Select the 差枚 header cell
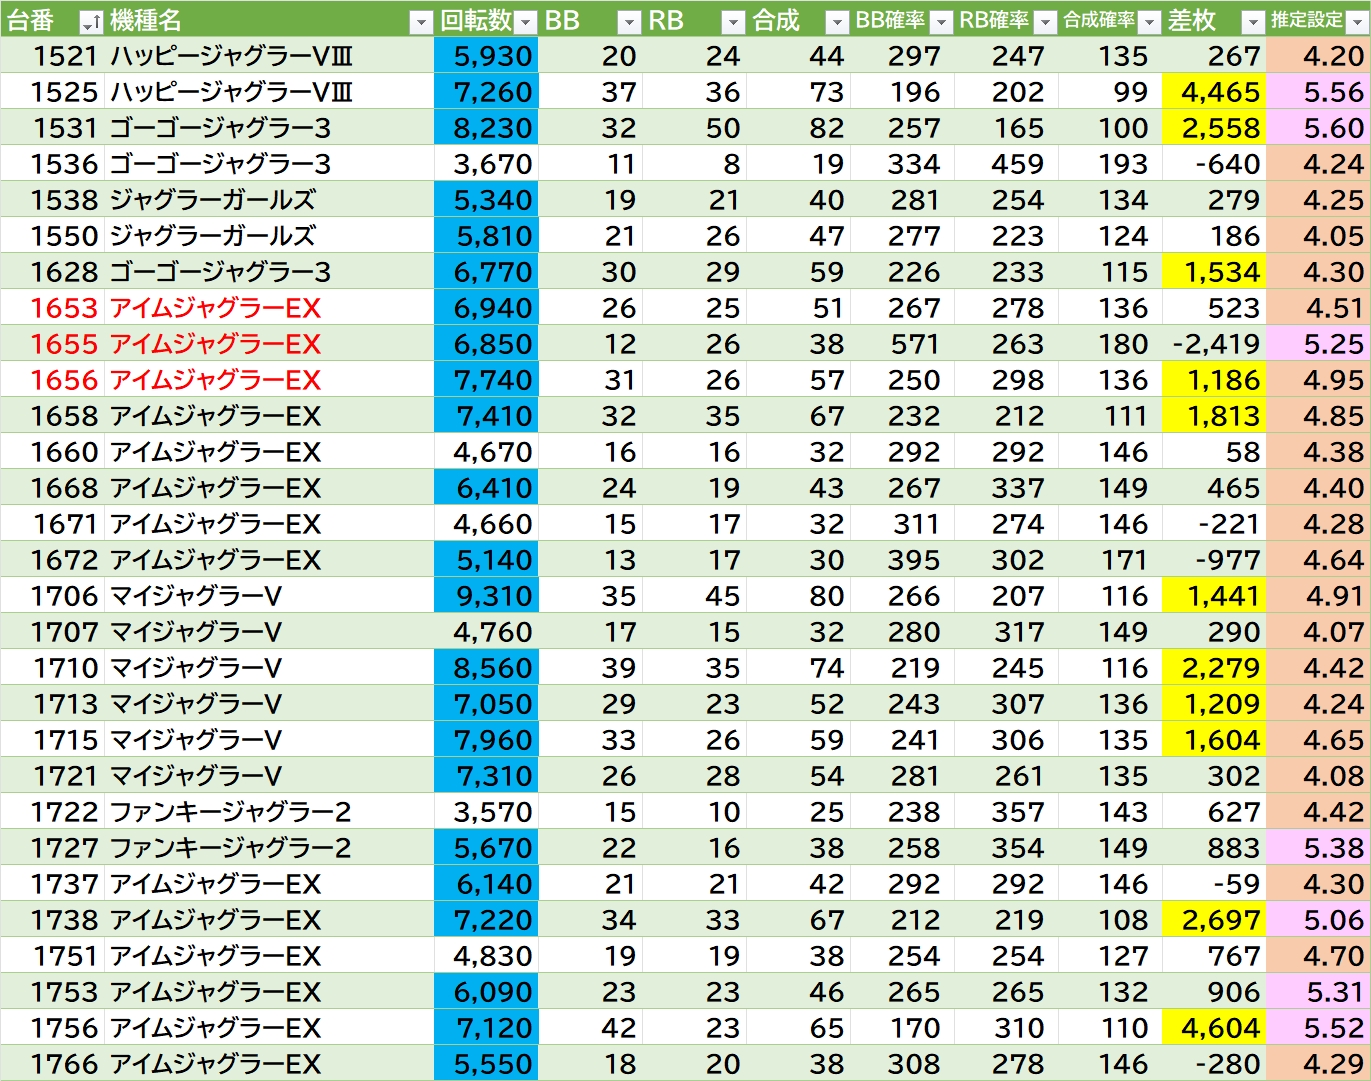 [x=1214, y=20]
